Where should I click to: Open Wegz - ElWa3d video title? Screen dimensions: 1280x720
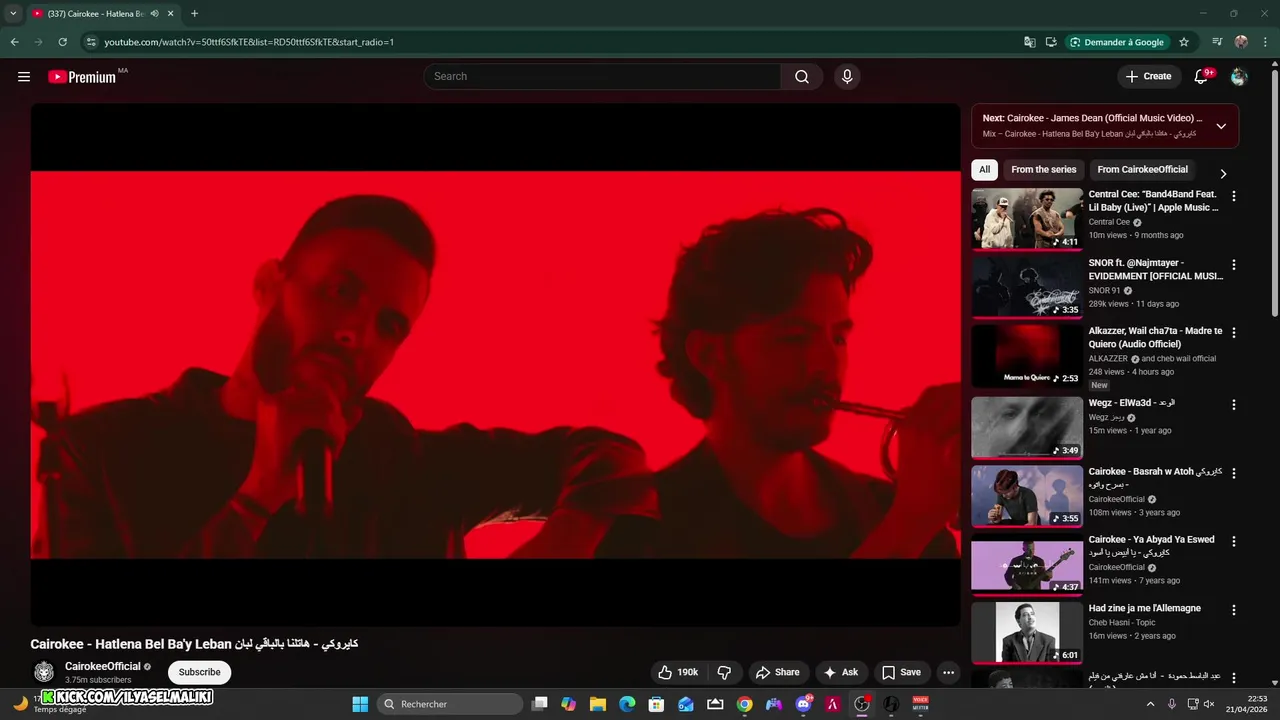pyautogui.click(x=1131, y=403)
